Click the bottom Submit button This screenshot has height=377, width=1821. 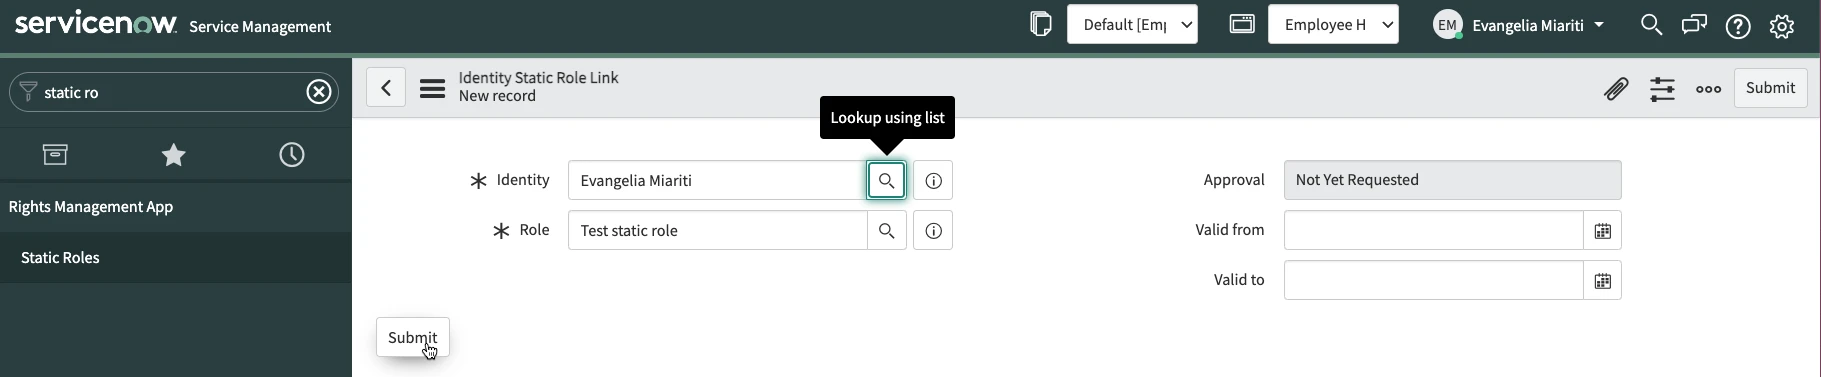click(x=412, y=337)
